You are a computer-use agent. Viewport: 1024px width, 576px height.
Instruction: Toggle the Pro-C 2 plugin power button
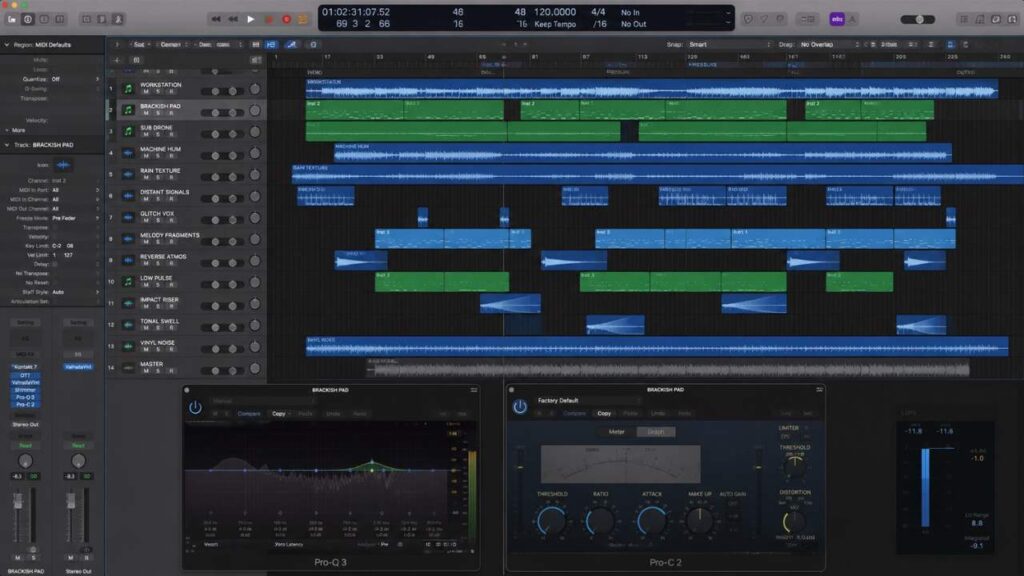520,407
